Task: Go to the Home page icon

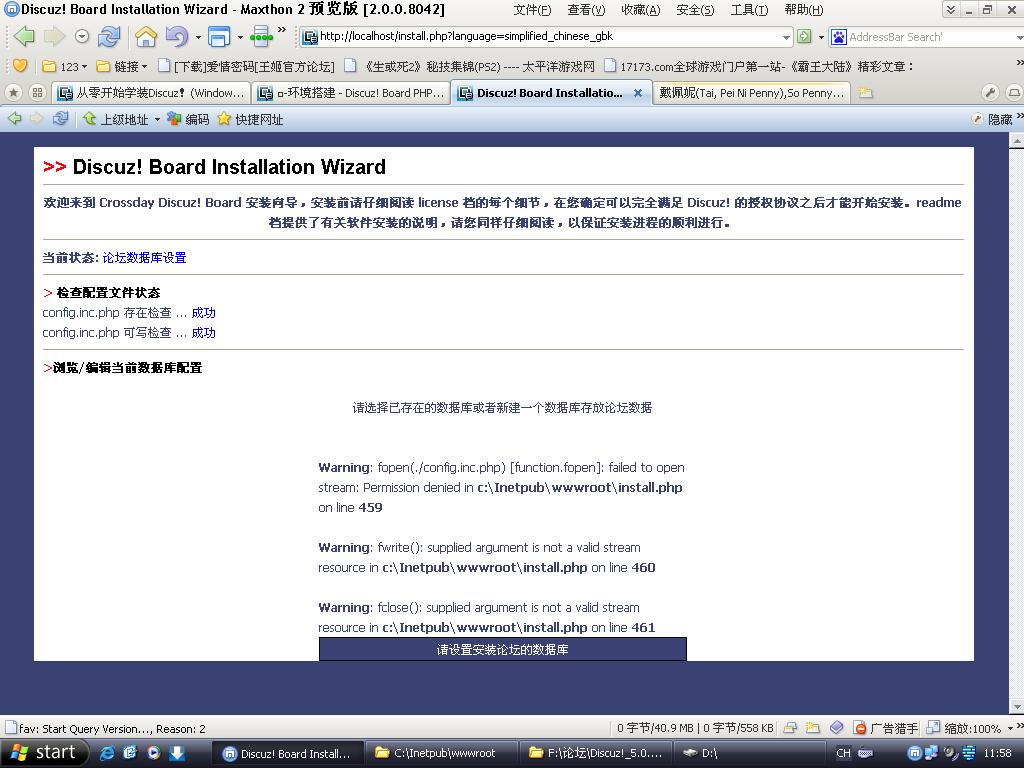Action: click(x=146, y=37)
